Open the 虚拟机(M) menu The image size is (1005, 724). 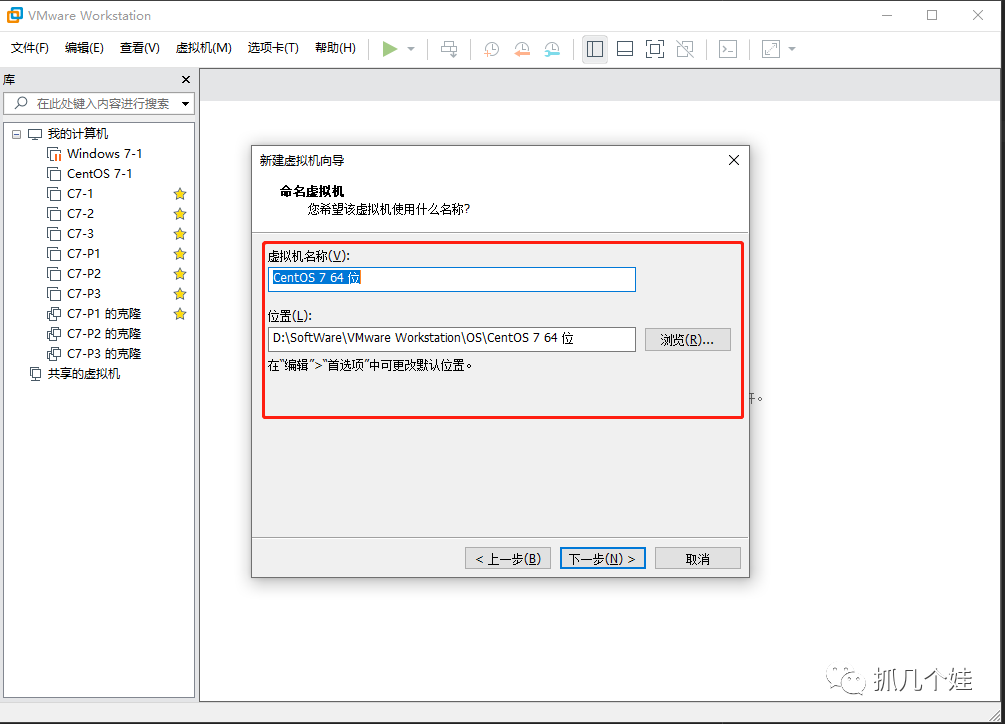point(204,48)
